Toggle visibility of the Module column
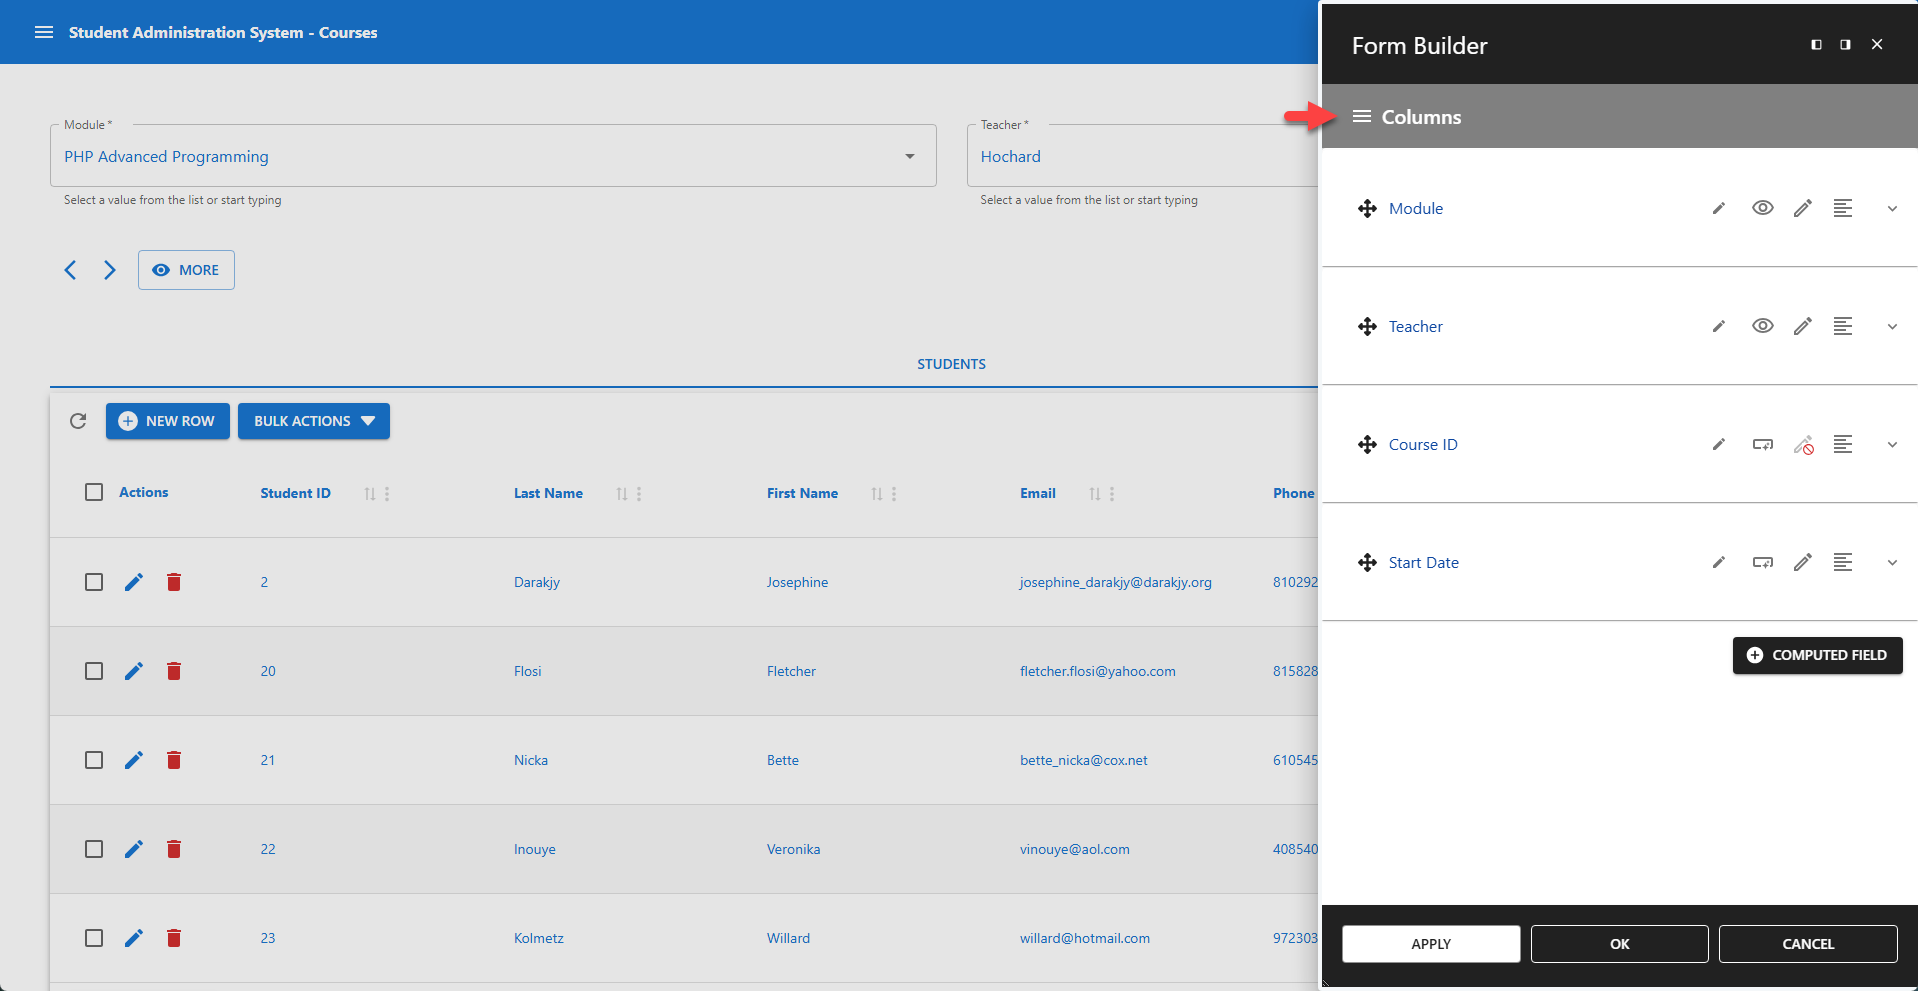This screenshot has height=991, width=1918. click(1762, 208)
